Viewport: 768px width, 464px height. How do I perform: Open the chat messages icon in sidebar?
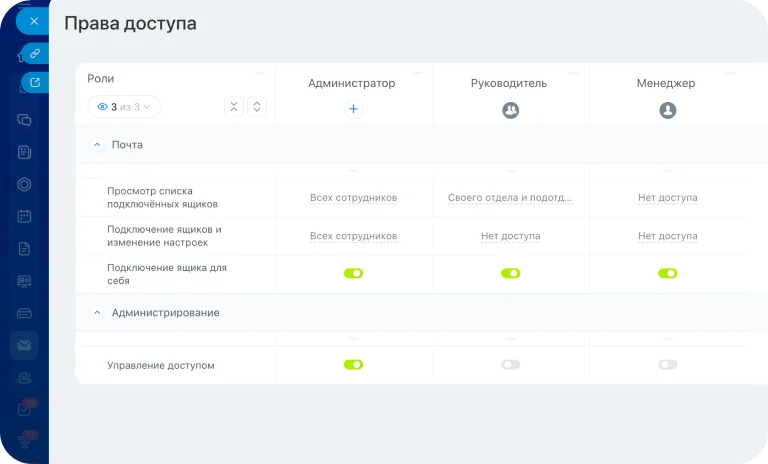[24, 120]
